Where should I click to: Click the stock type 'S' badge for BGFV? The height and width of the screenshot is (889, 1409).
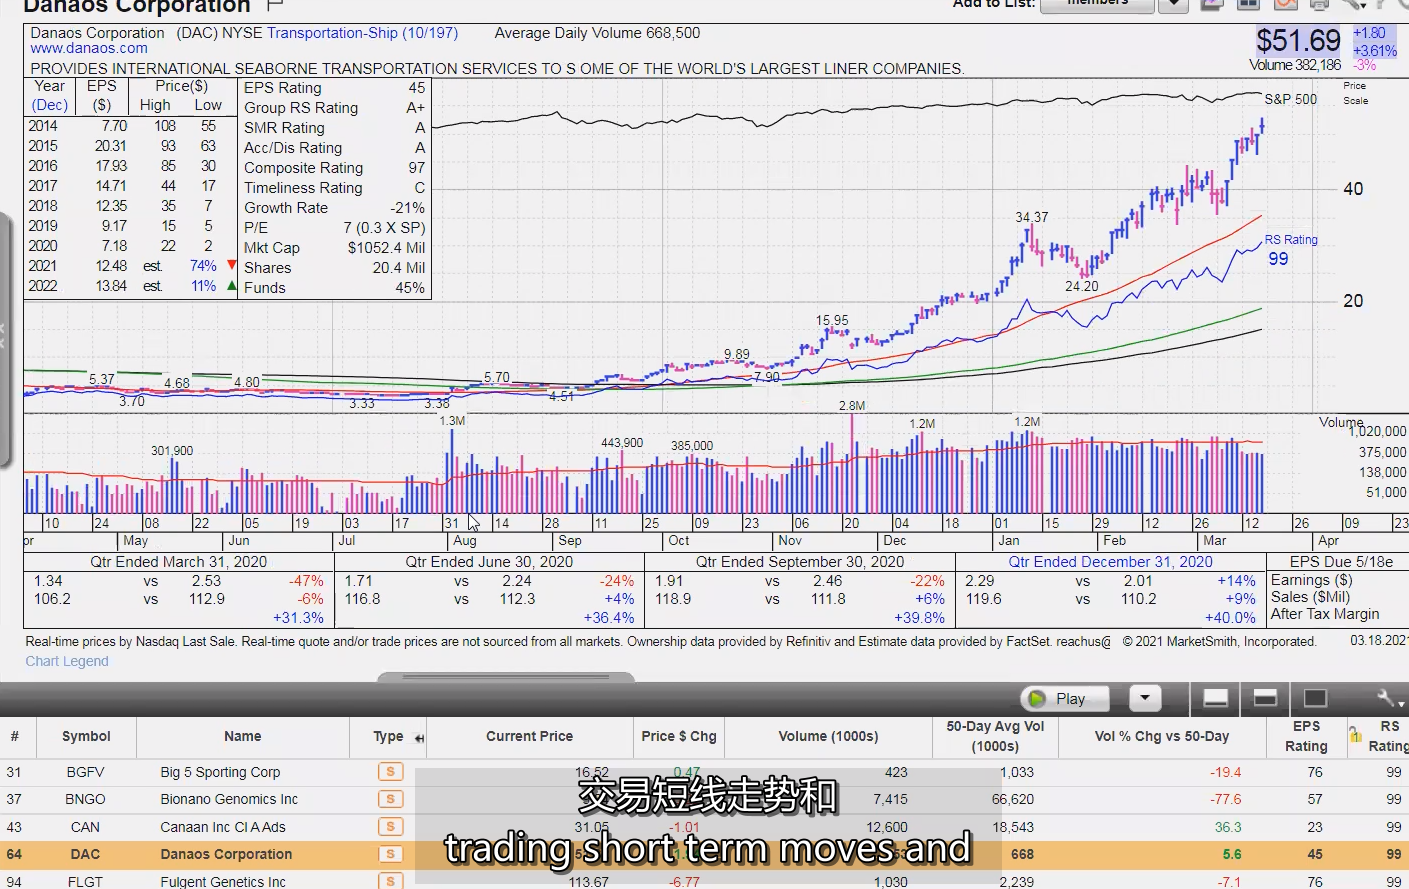390,772
